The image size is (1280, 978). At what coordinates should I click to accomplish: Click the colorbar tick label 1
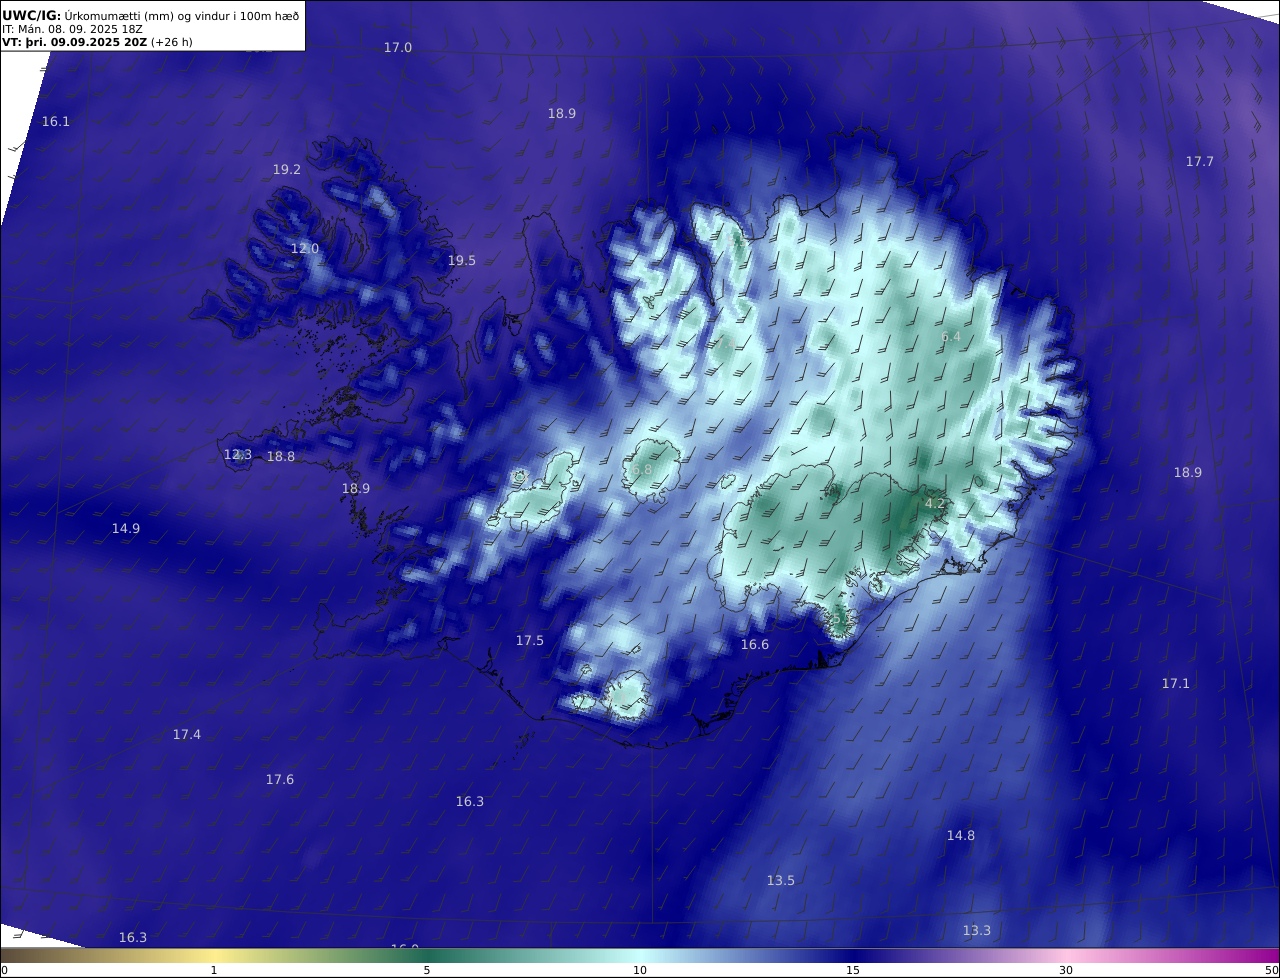214,971
